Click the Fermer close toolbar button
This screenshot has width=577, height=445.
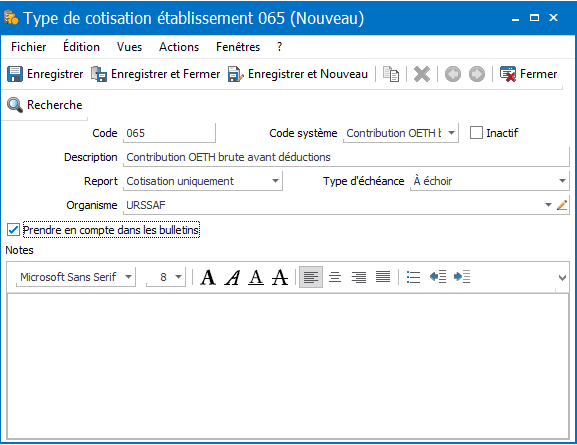pyautogui.click(x=528, y=74)
